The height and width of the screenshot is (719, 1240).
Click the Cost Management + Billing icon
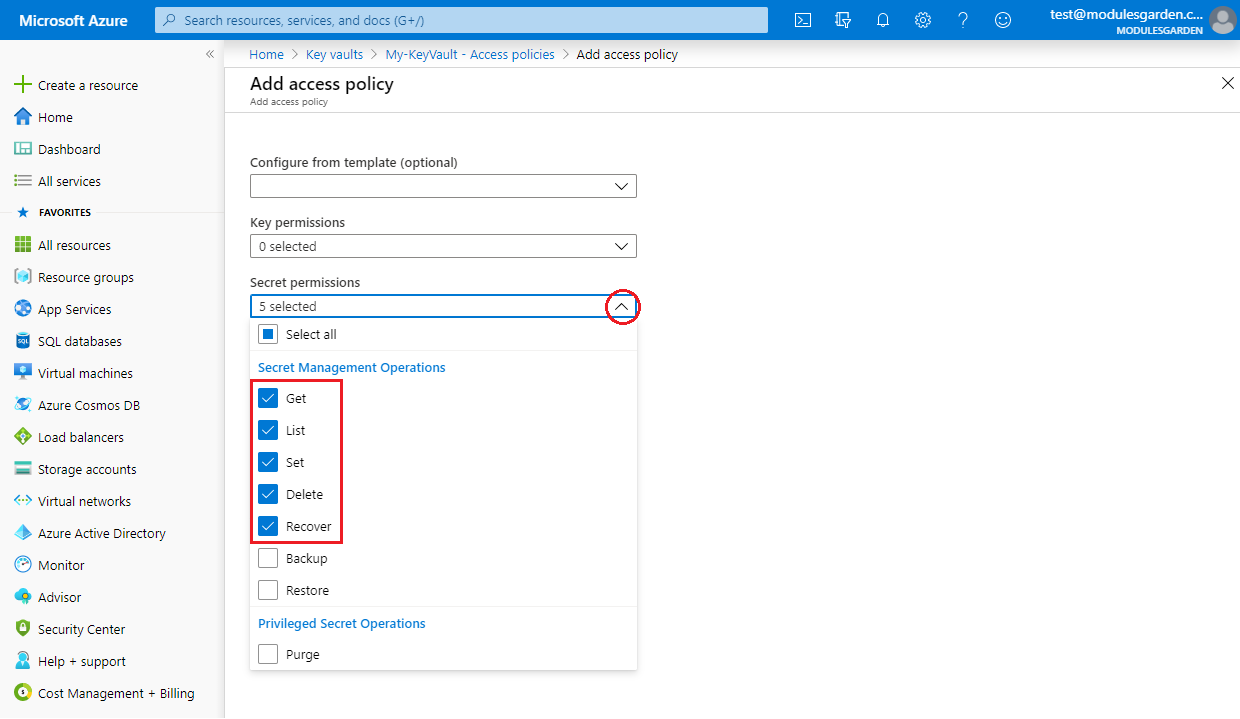click(x=23, y=693)
